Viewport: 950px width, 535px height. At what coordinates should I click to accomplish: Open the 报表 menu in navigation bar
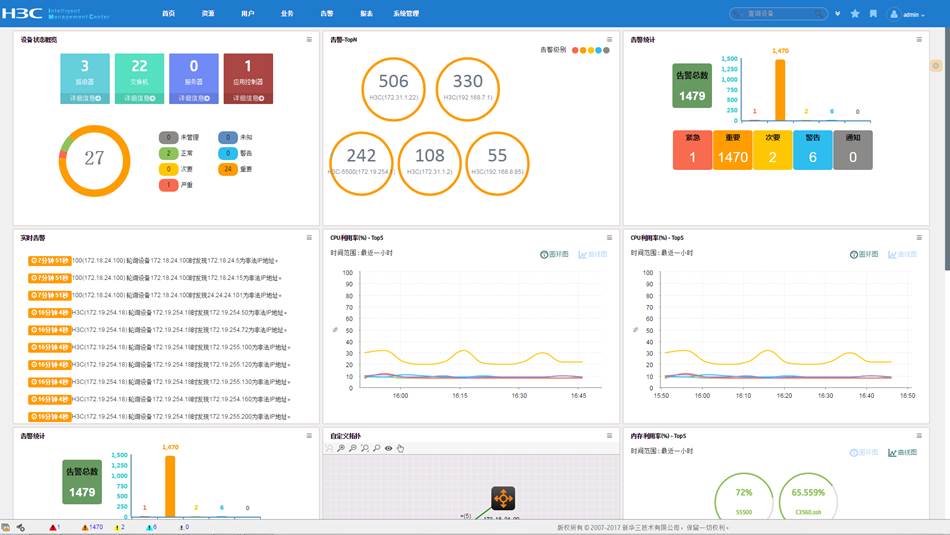tap(367, 13)
